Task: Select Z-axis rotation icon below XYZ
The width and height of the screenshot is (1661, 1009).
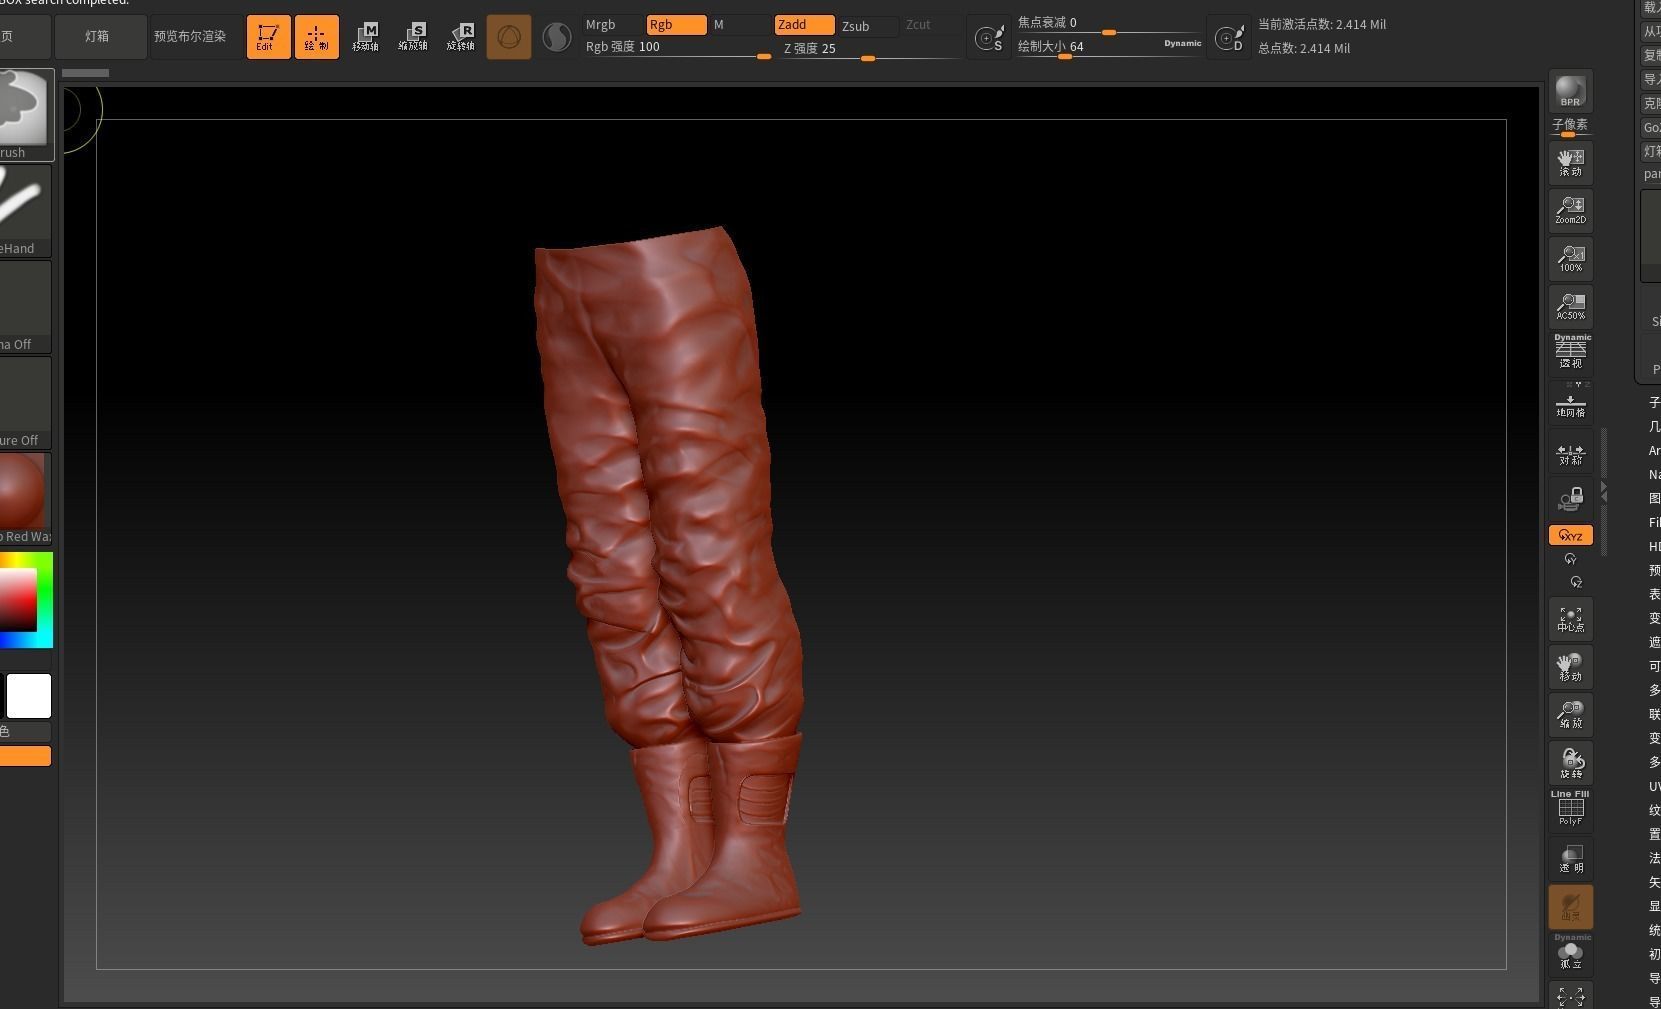Action: point(1576,582)
